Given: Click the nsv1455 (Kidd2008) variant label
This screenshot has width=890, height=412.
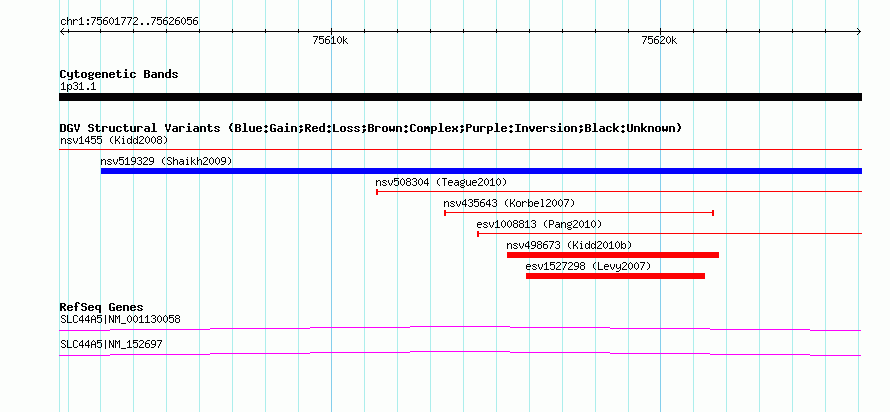Looking at the screenshot, I should (114, 140).
